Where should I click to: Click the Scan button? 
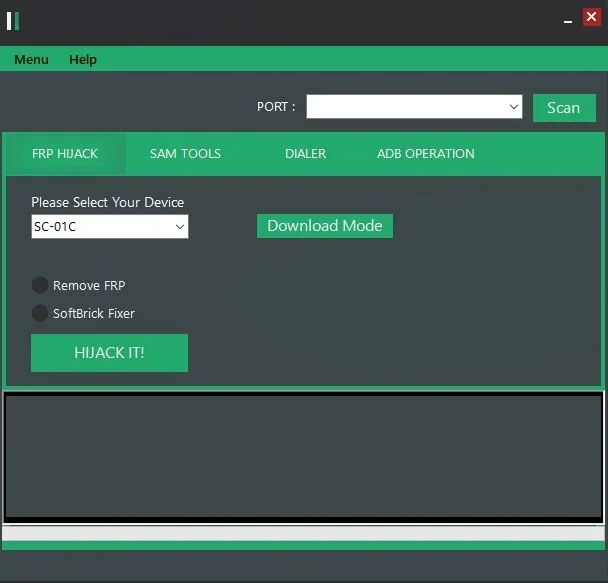coord(564,108)
